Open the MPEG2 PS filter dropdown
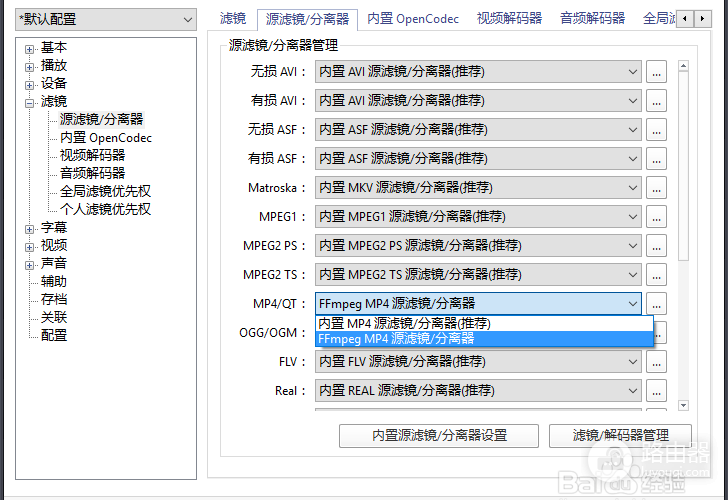The height and width of the screenshot is (500, 728). (478, 246)
